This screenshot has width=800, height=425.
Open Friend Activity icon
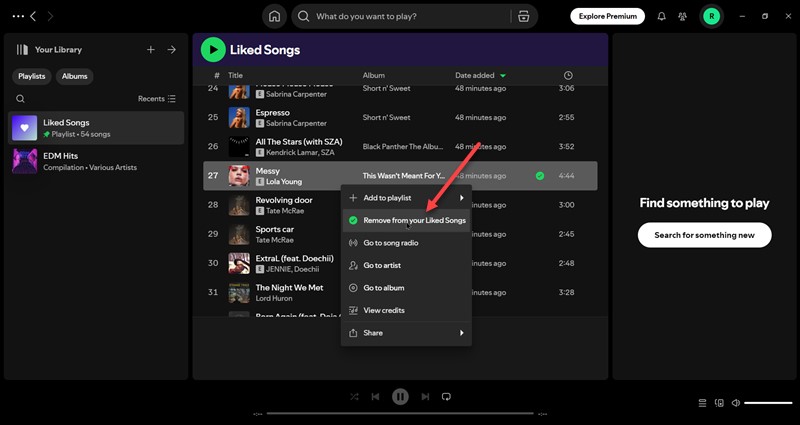(682, 16)
